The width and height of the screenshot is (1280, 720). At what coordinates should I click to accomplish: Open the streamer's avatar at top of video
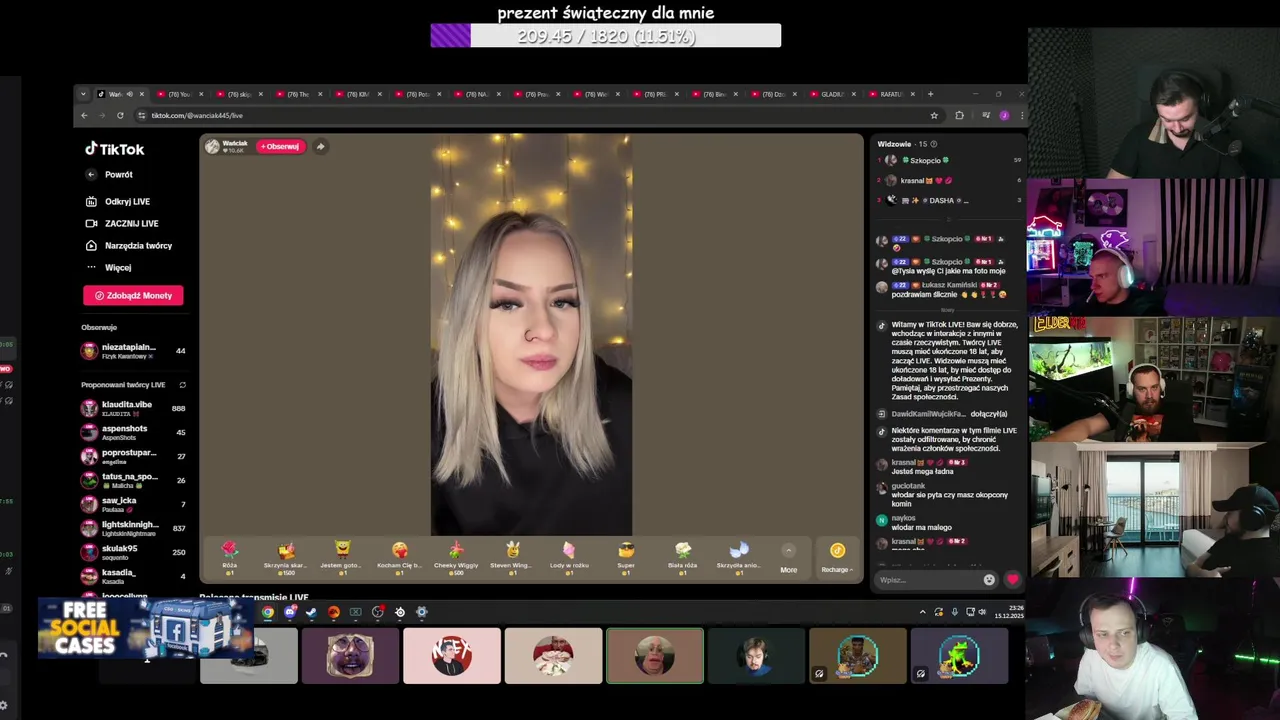212,146
